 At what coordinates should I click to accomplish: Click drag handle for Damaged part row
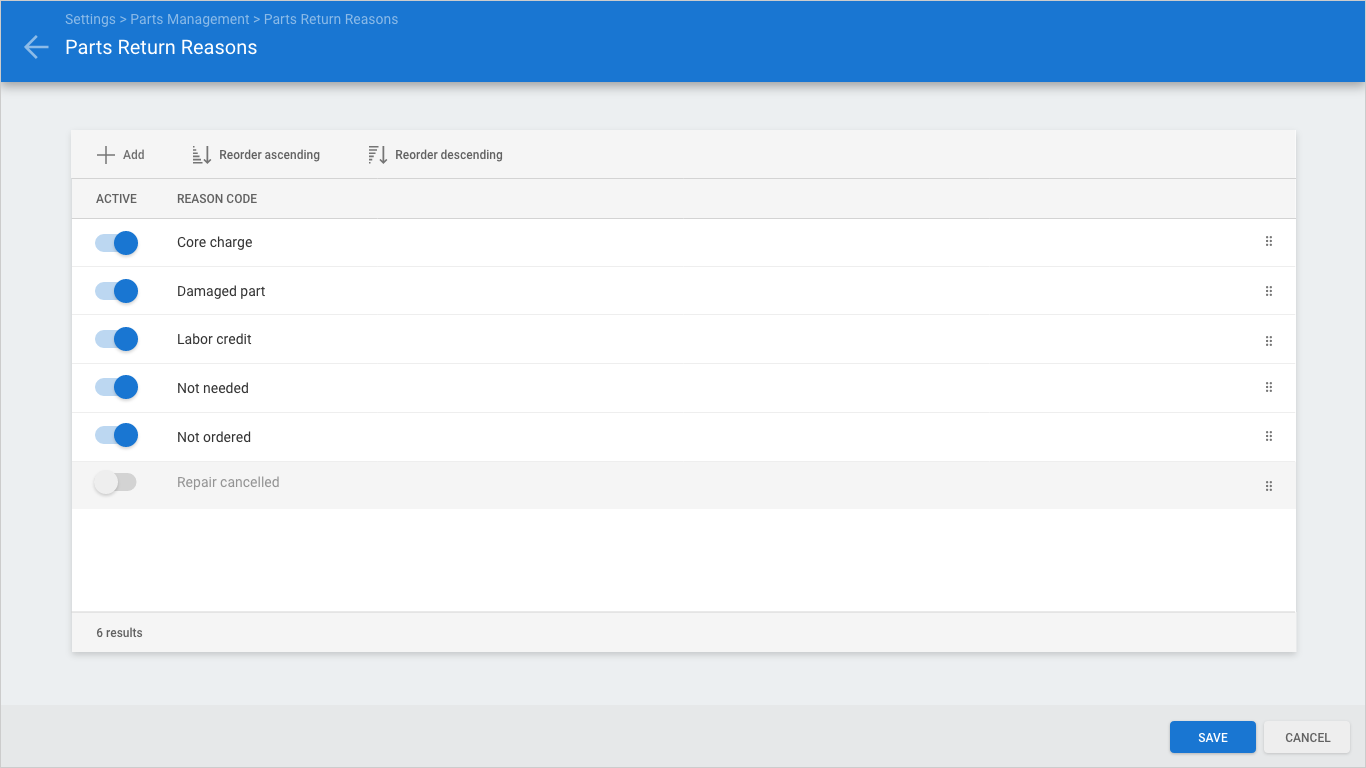coord(1268,291)
